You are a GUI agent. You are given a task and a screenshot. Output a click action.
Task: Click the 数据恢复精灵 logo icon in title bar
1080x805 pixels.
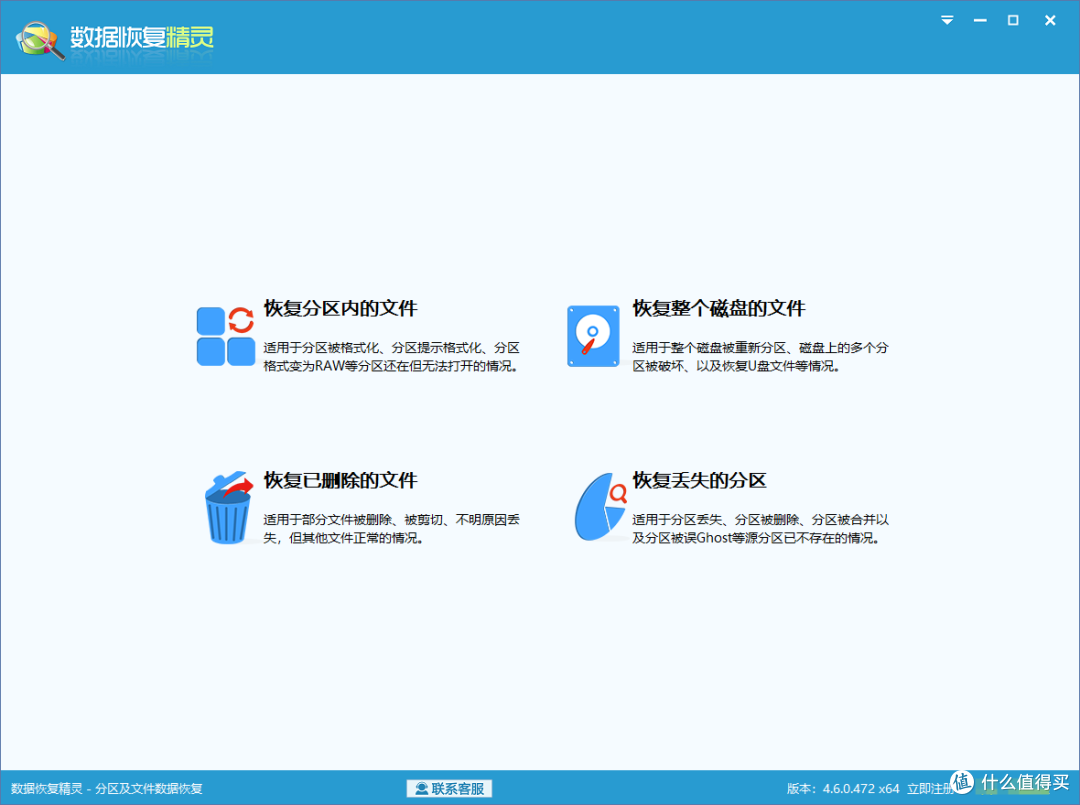[x=41, y=40]
